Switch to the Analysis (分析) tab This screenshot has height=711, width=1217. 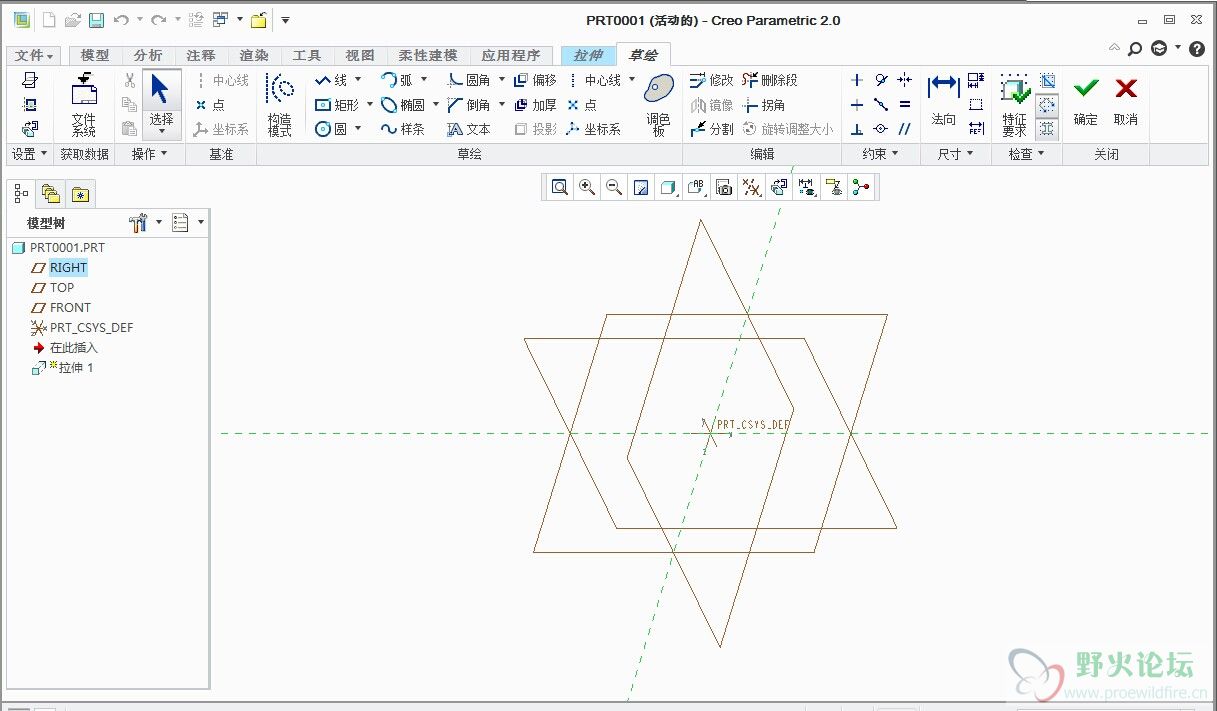148,56
